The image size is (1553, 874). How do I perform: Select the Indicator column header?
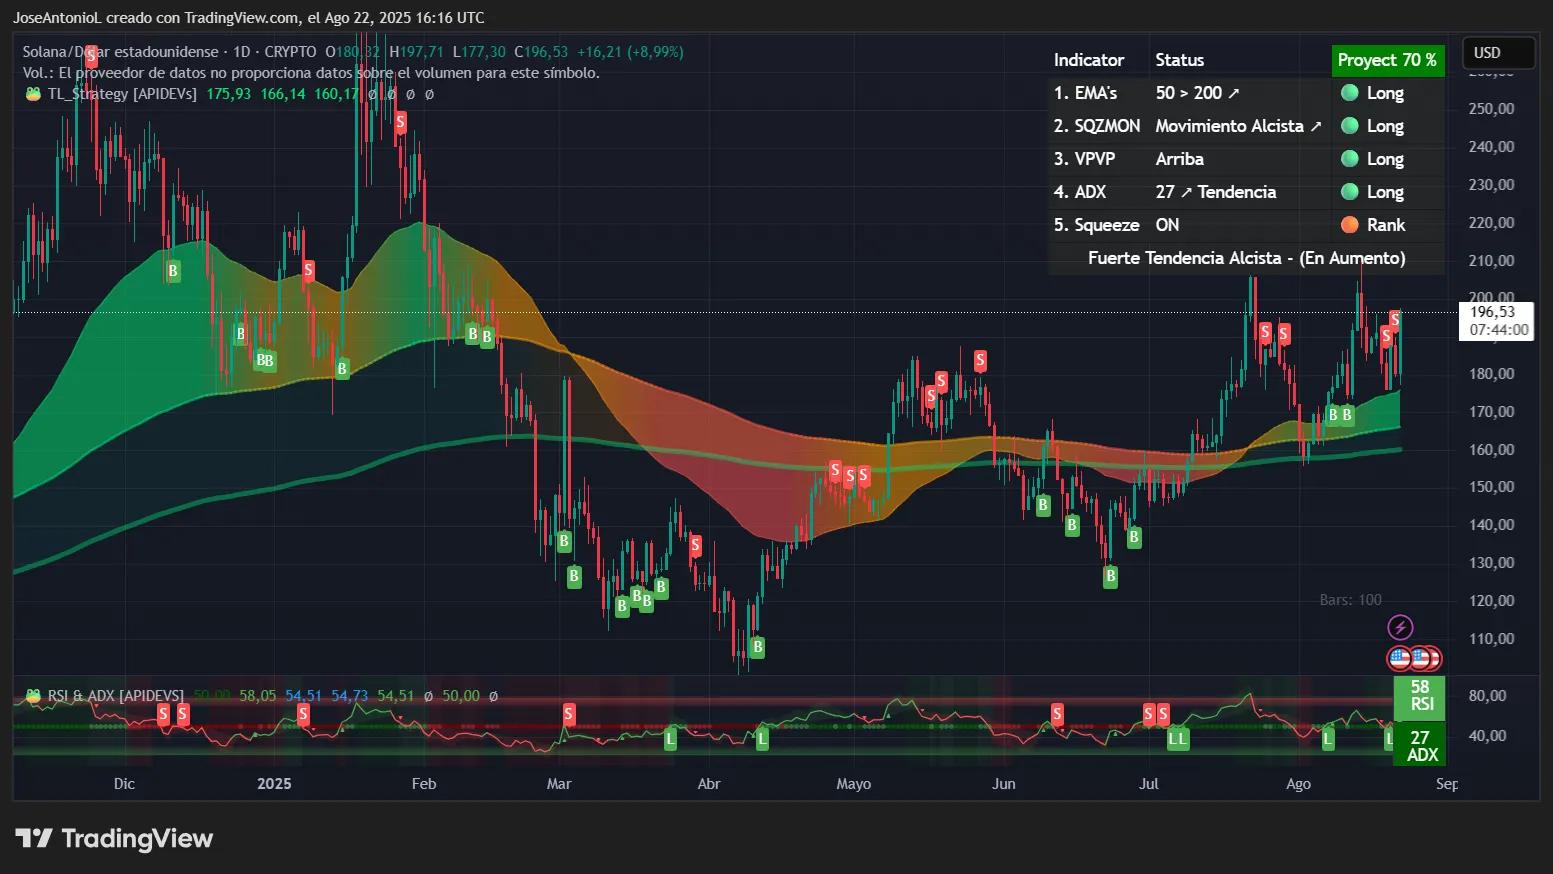click(x=1089, y=60)
